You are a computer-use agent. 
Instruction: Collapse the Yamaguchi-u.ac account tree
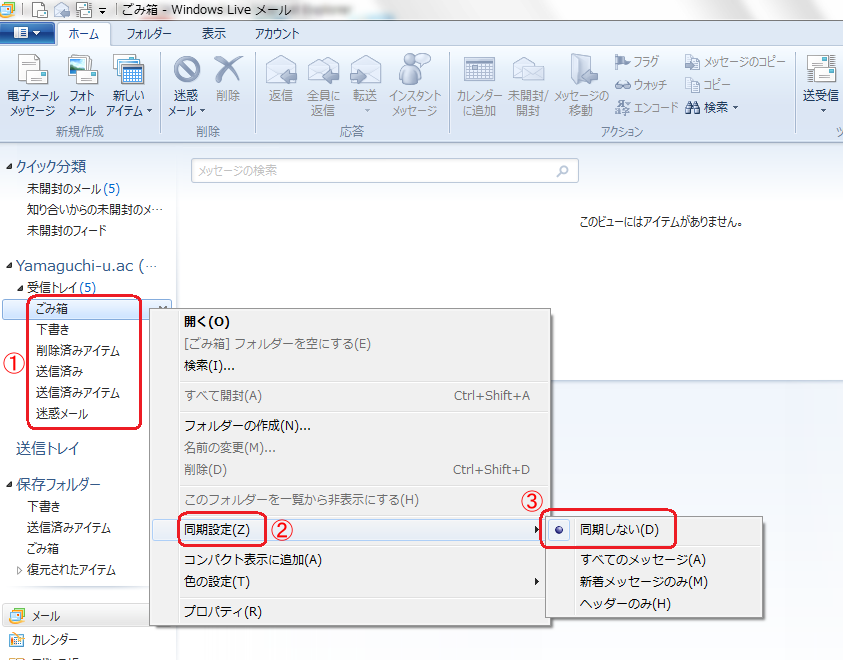click(x=9, y=266)
